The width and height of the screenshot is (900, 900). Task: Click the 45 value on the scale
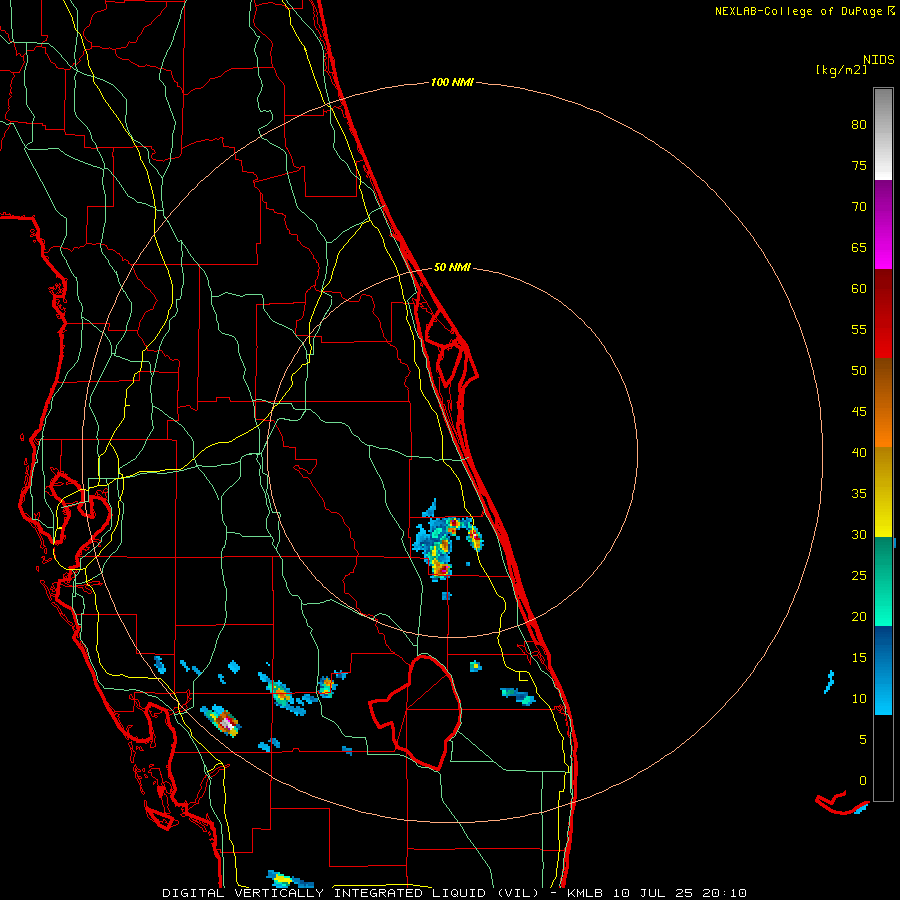pyautogui.click(x=859, y=412)
